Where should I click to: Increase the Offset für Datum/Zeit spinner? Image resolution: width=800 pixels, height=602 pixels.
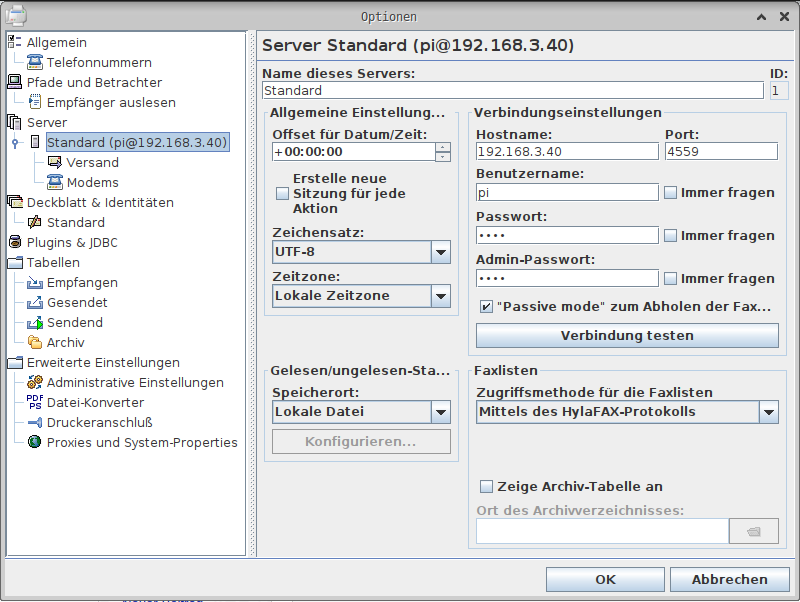[x=443, y=147]
